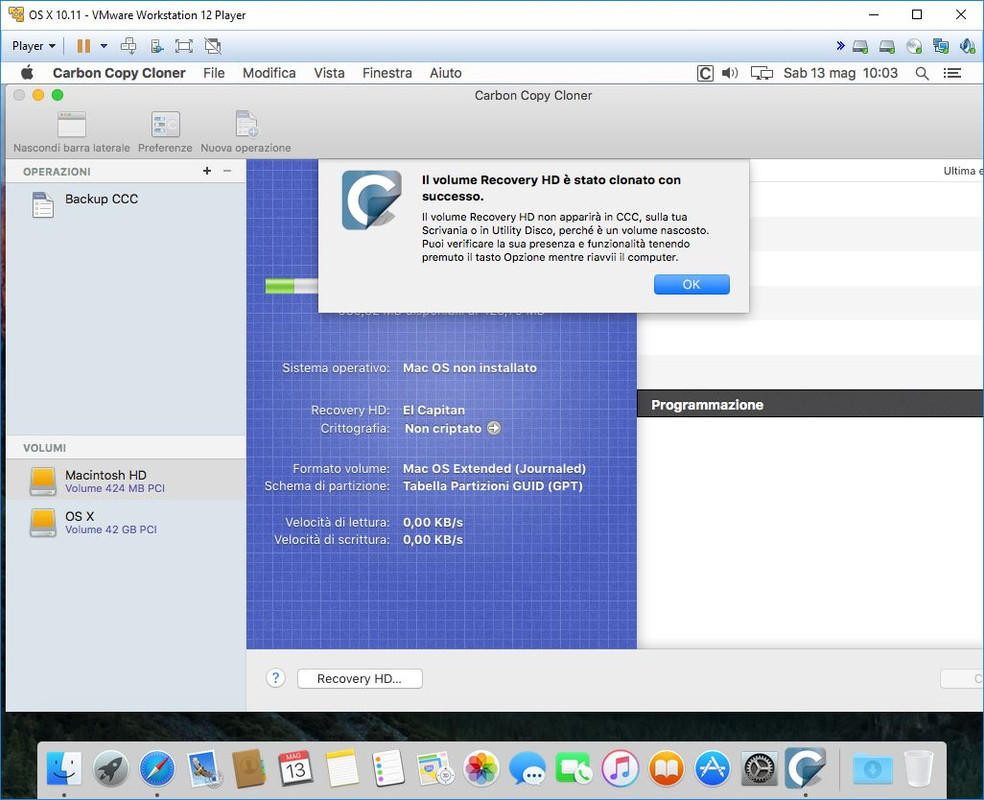Select Macintosh HD volume in sidebar
Image resolution: width=984 pixels, height=800 pixels.
[x=126, y=481]
